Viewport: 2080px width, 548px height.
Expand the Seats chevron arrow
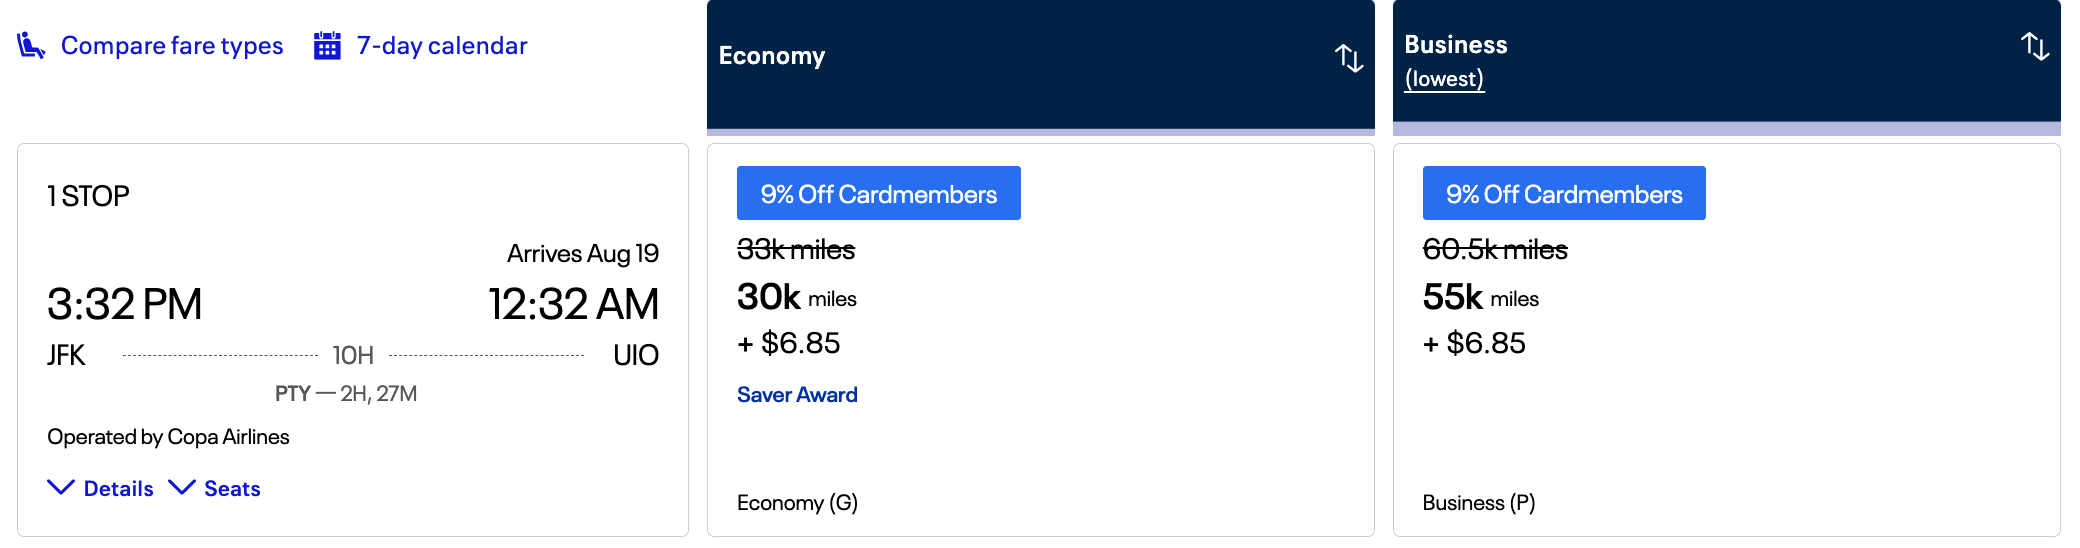181,487
